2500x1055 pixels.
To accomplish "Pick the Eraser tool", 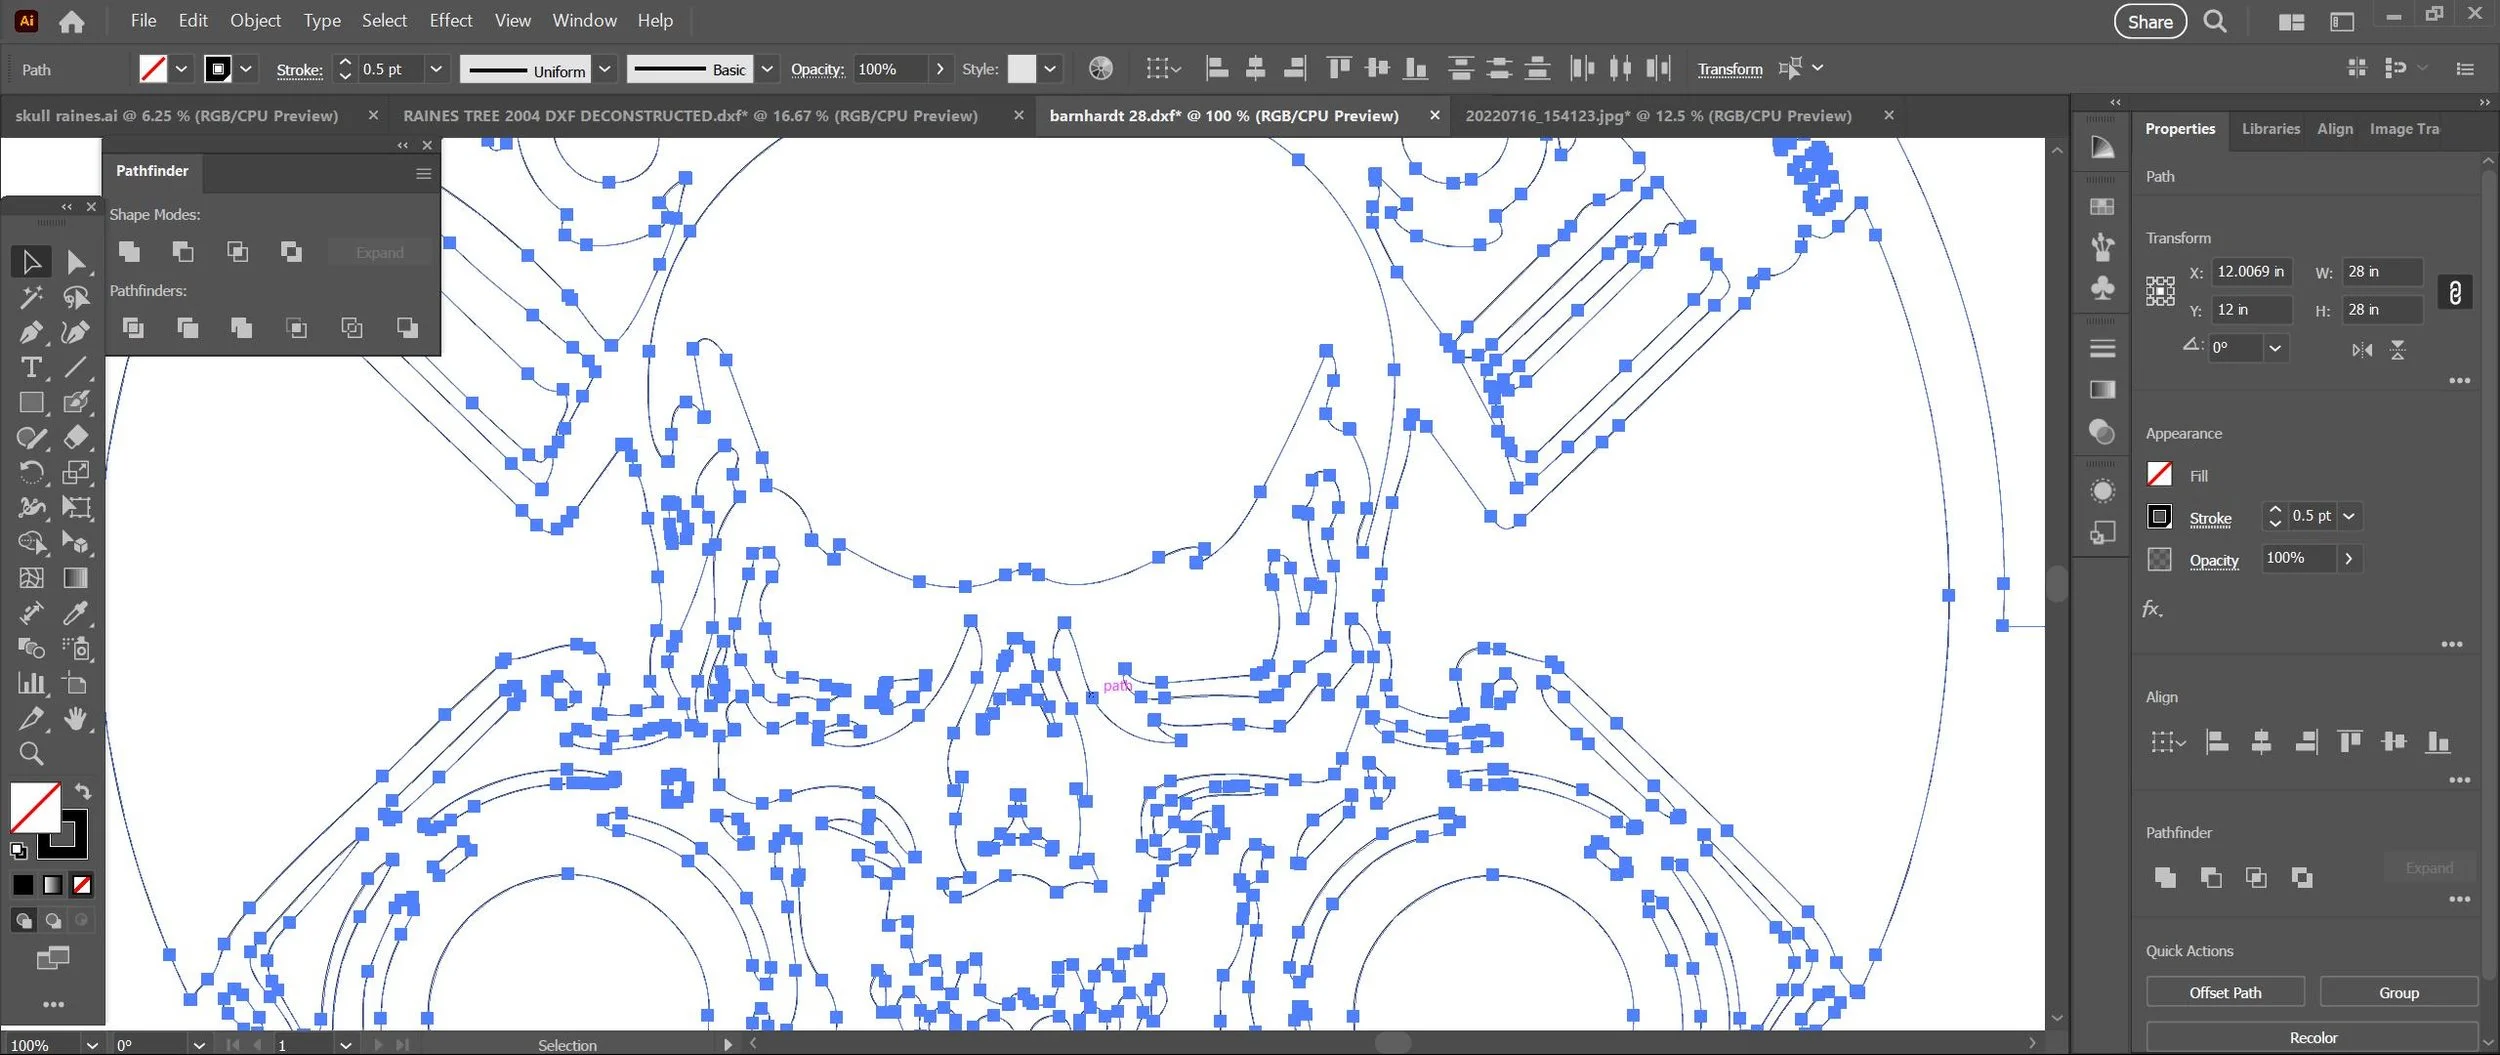I will (76, 437).
